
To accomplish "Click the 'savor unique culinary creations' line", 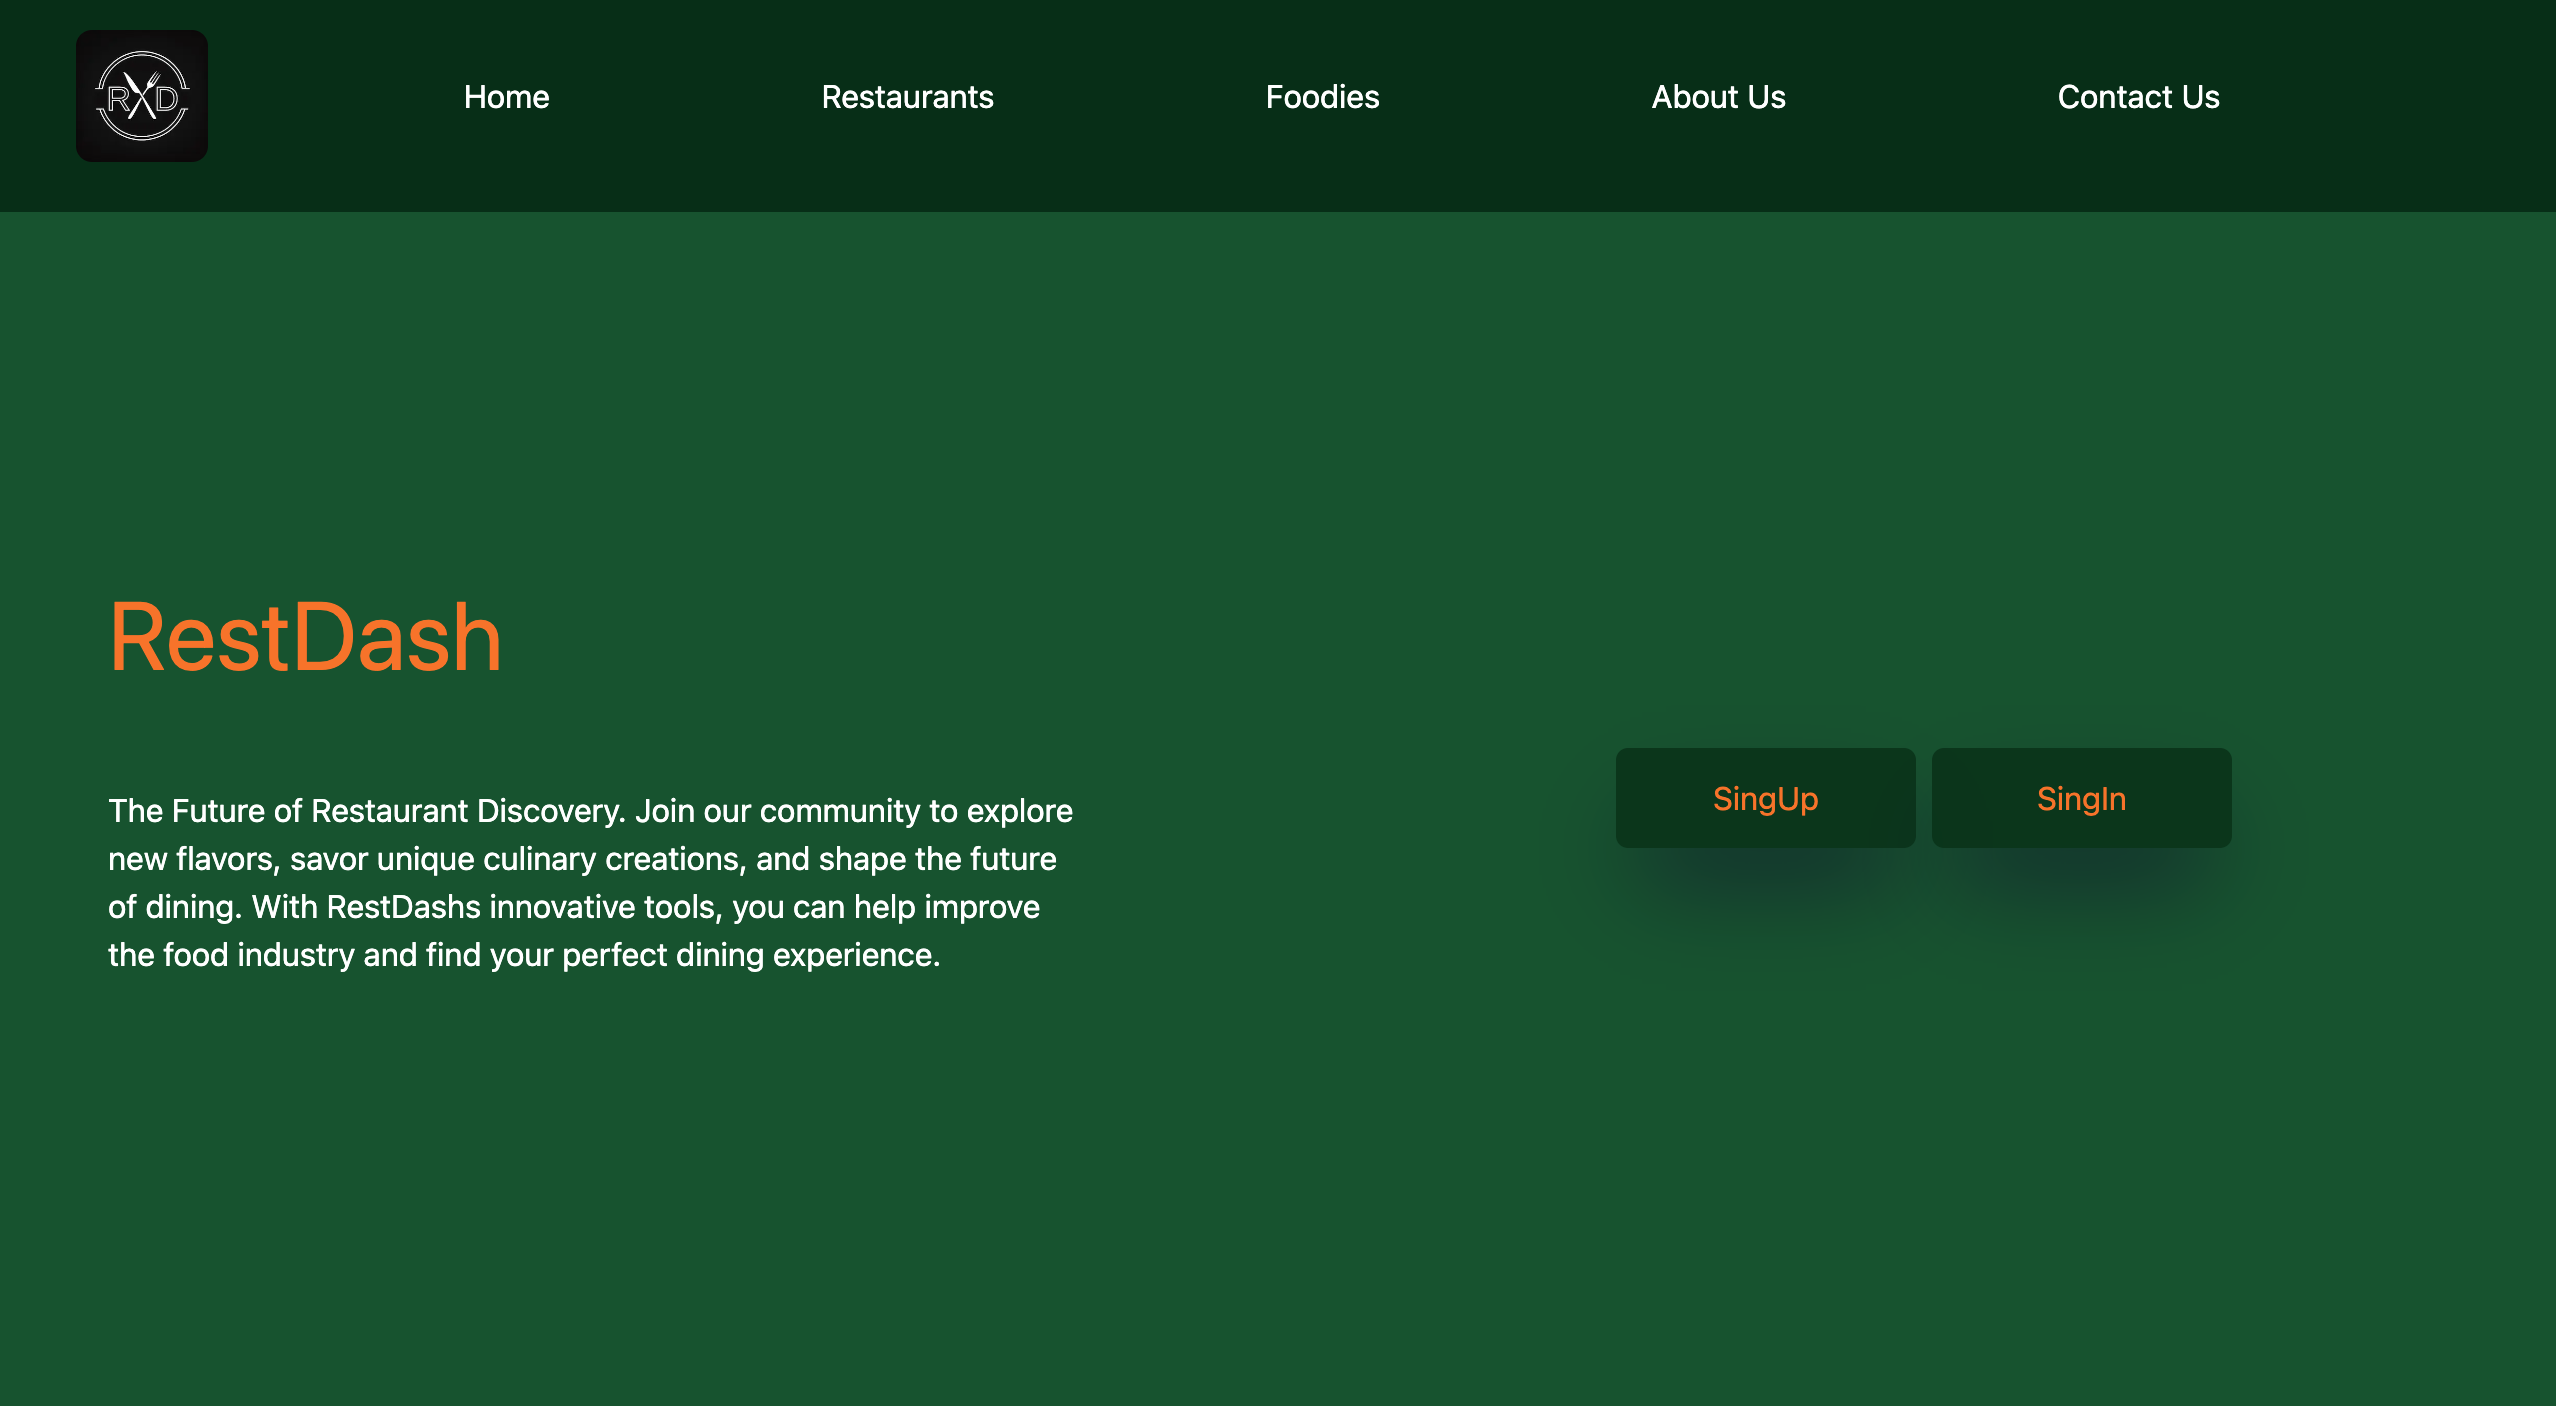I will pyautogui.click(x=515, y=859).
